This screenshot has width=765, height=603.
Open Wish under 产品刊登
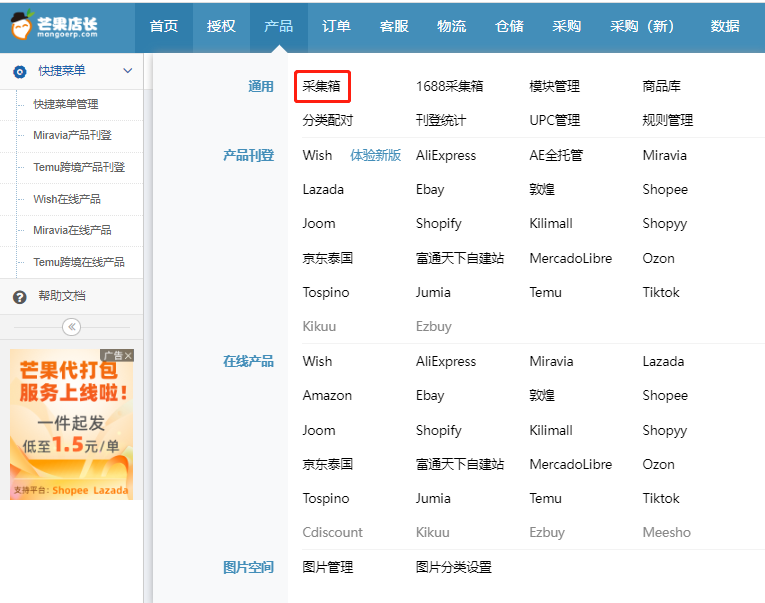tap(317, 156)
